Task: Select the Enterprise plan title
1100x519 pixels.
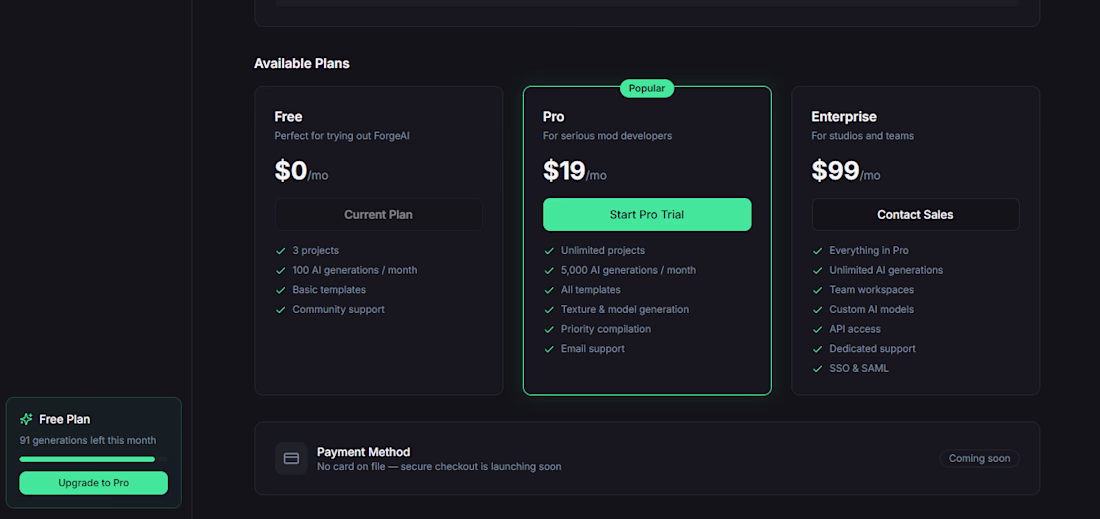Action: click(844, 116)
